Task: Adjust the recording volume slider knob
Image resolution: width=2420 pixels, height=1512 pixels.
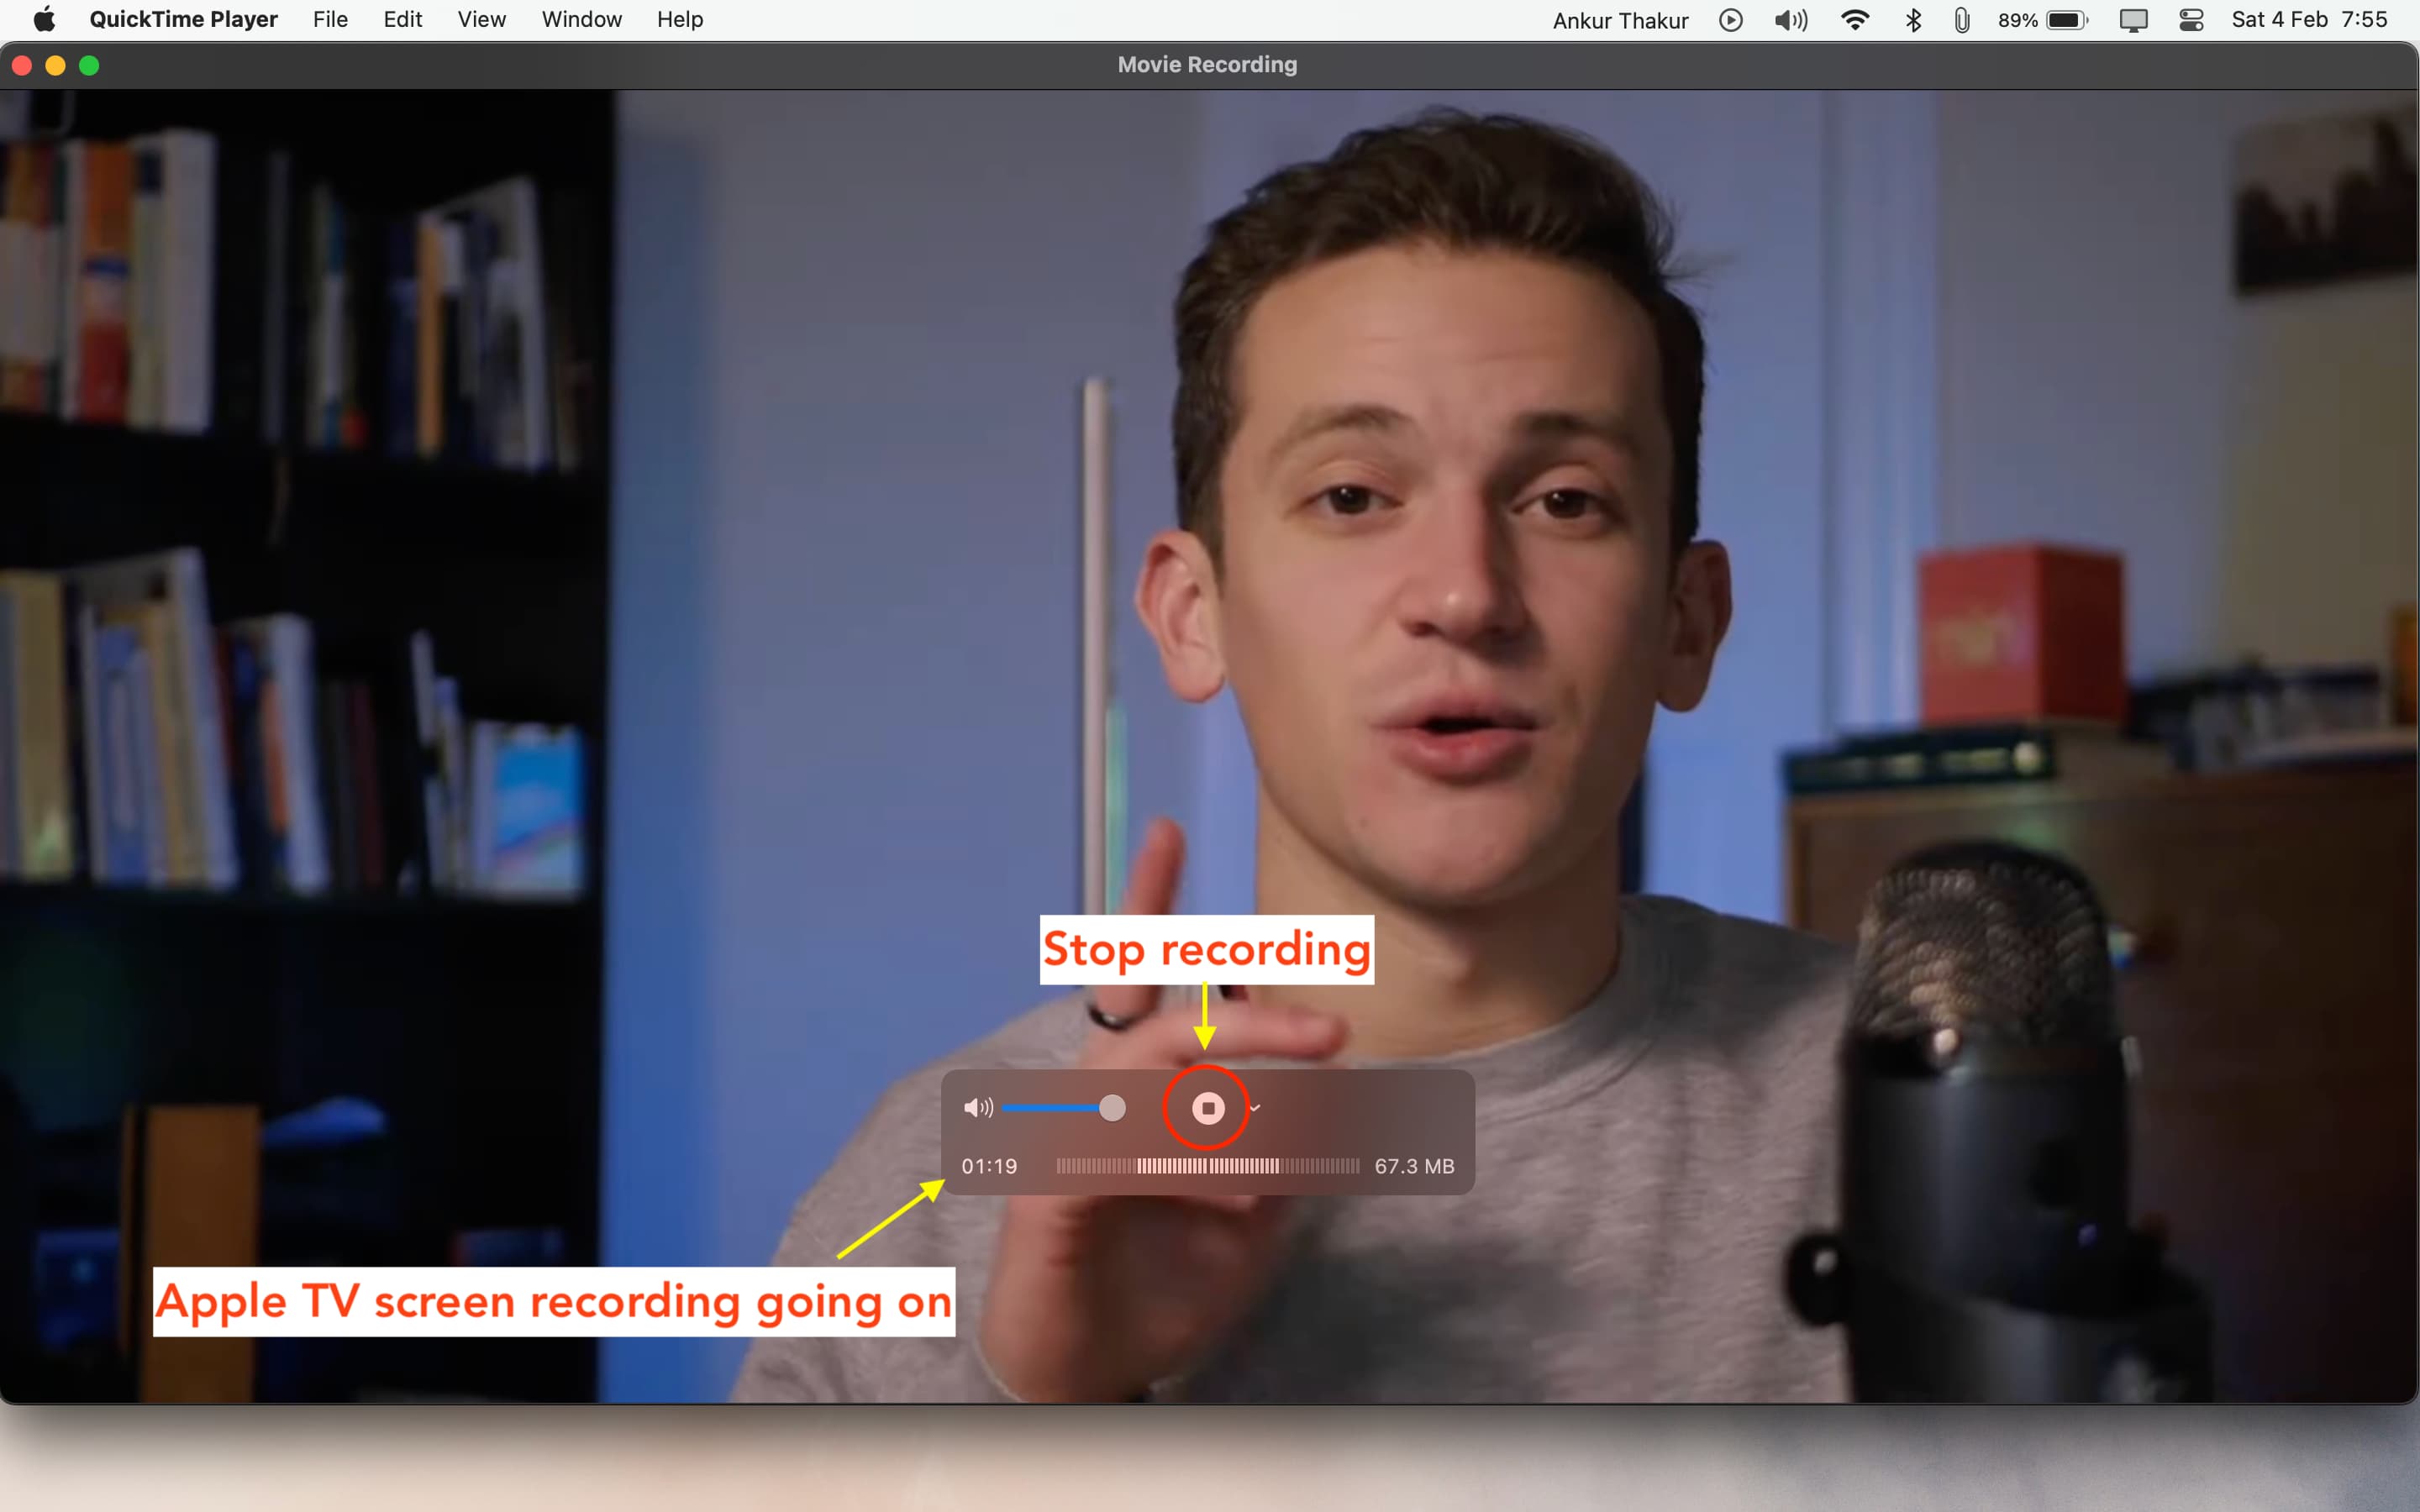Action: [x=1112, y=1108]
